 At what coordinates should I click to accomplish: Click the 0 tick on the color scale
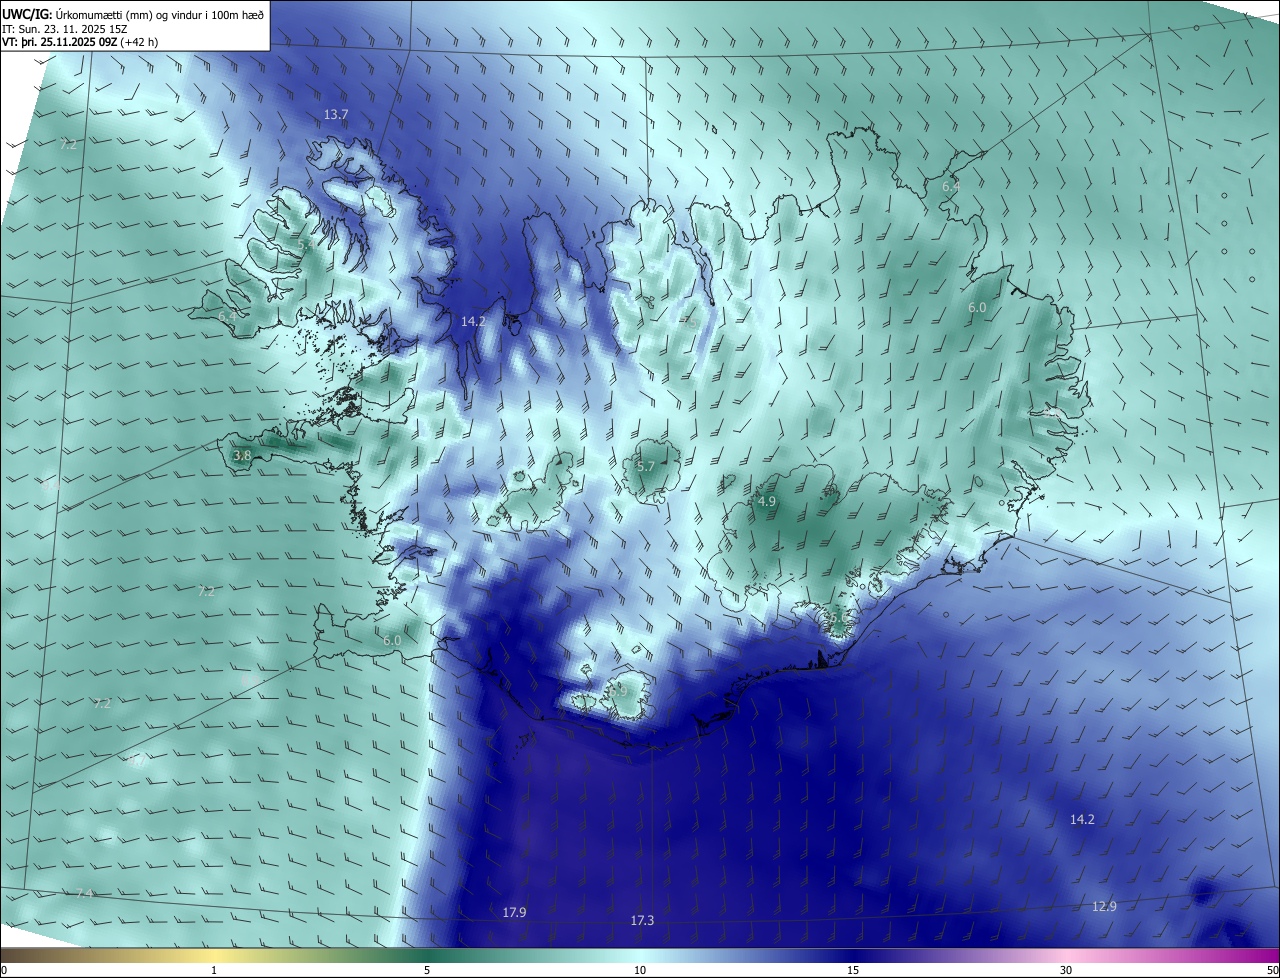coord(3,971)
